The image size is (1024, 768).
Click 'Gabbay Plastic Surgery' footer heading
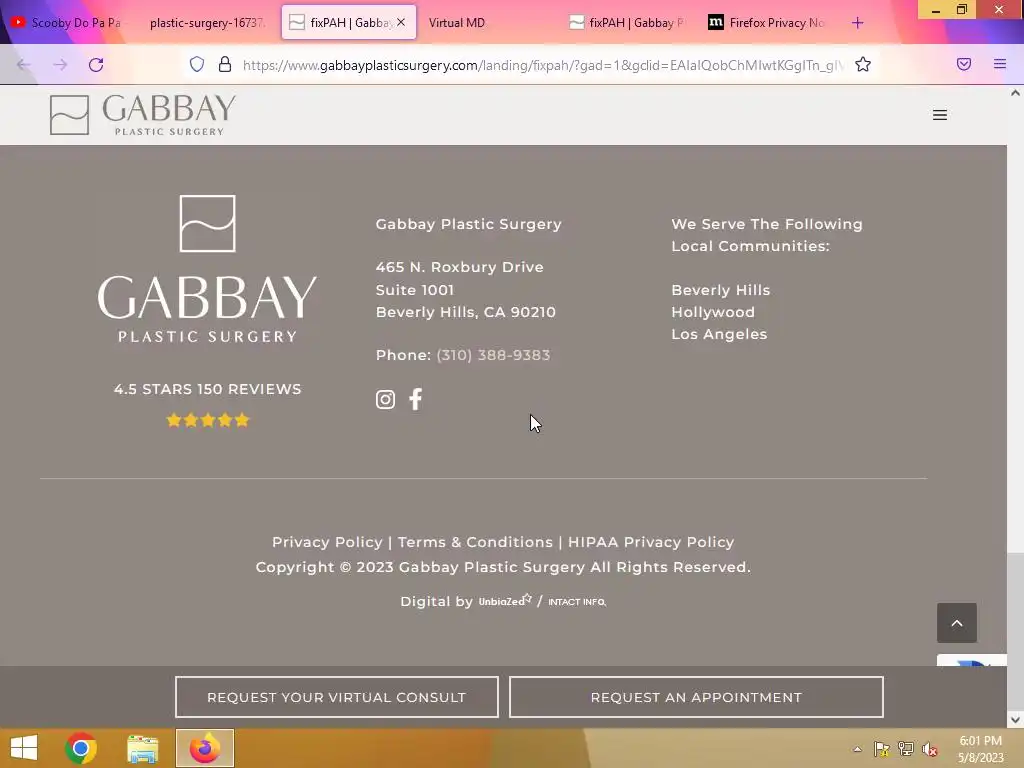(468, 224)
